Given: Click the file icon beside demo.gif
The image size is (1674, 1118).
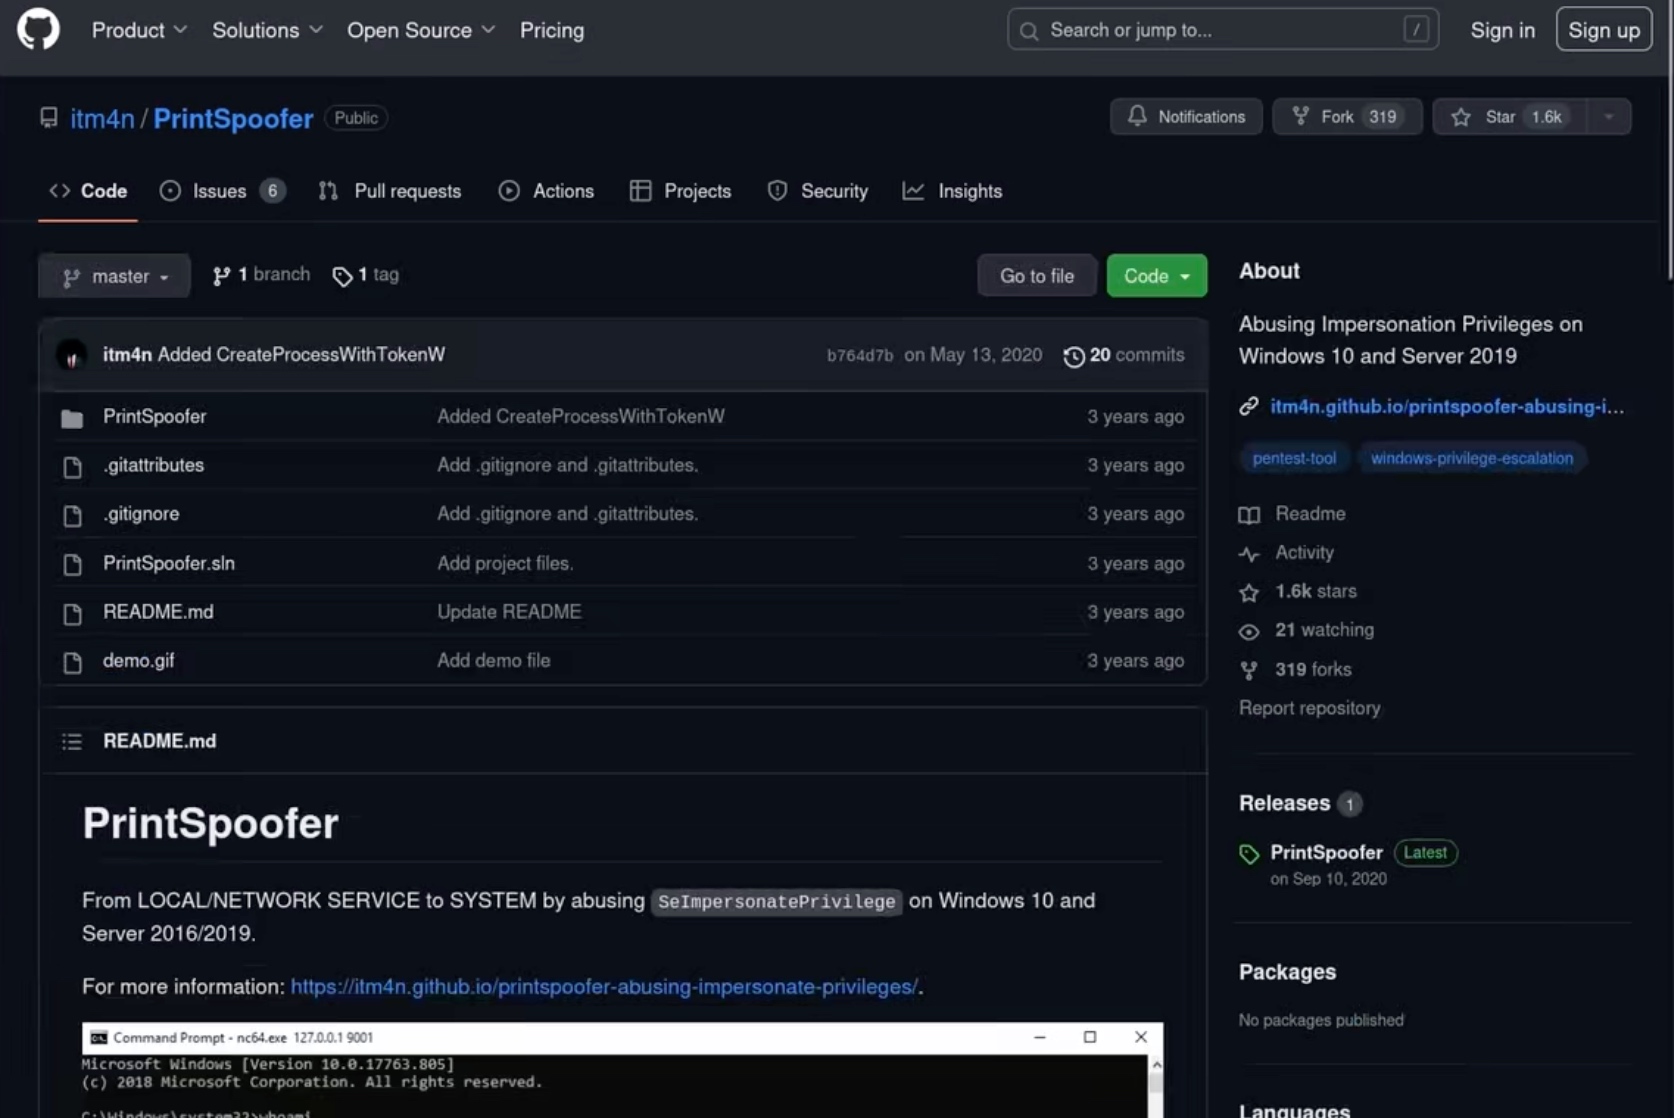Looking at the screenshot, I should click(72, 662).
